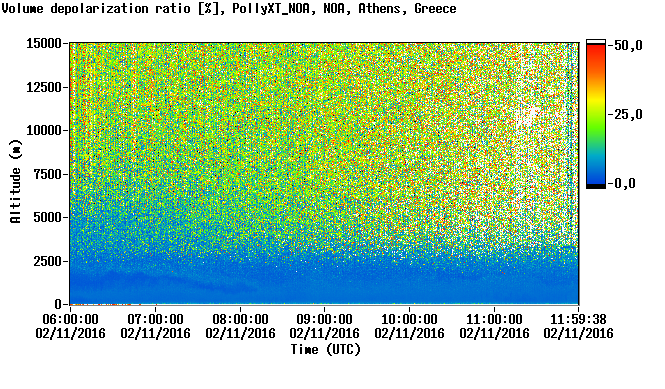This screenshot has height=389, width=665.
Task: Select the 15000 altitude tick label
Action: pyautogui.click(x=44, y=43)
